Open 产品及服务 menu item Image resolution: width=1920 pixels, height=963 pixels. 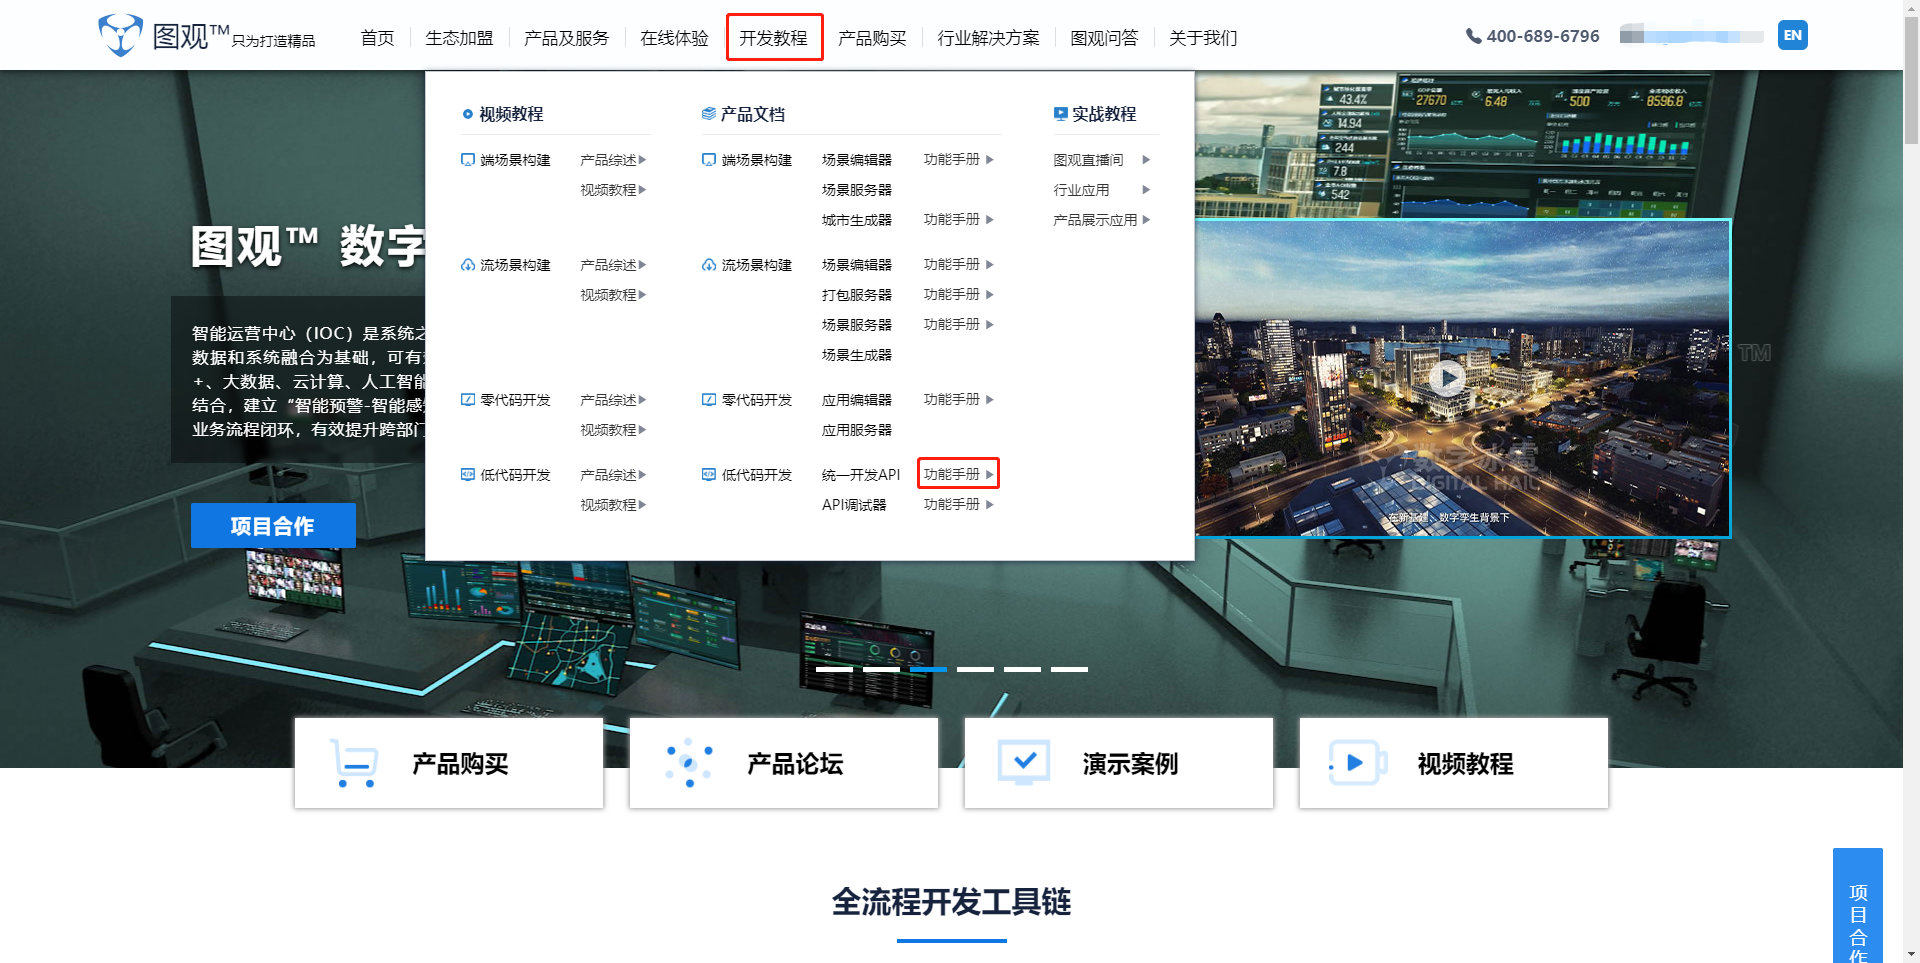(566, 38)
